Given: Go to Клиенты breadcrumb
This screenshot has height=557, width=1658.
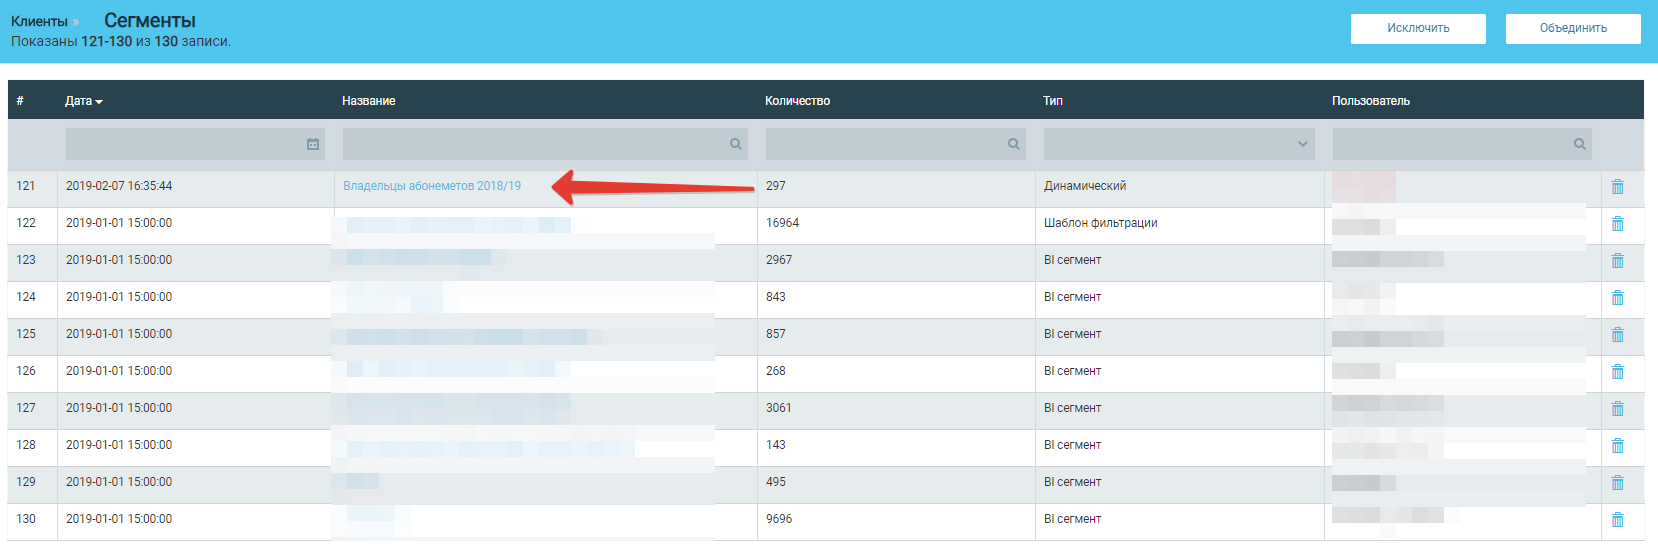Looking at the screenshot, I should tap(39, 21).
